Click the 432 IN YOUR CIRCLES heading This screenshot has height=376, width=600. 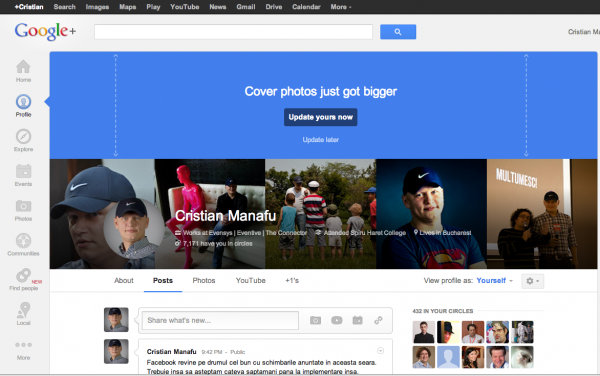[443, 311]
